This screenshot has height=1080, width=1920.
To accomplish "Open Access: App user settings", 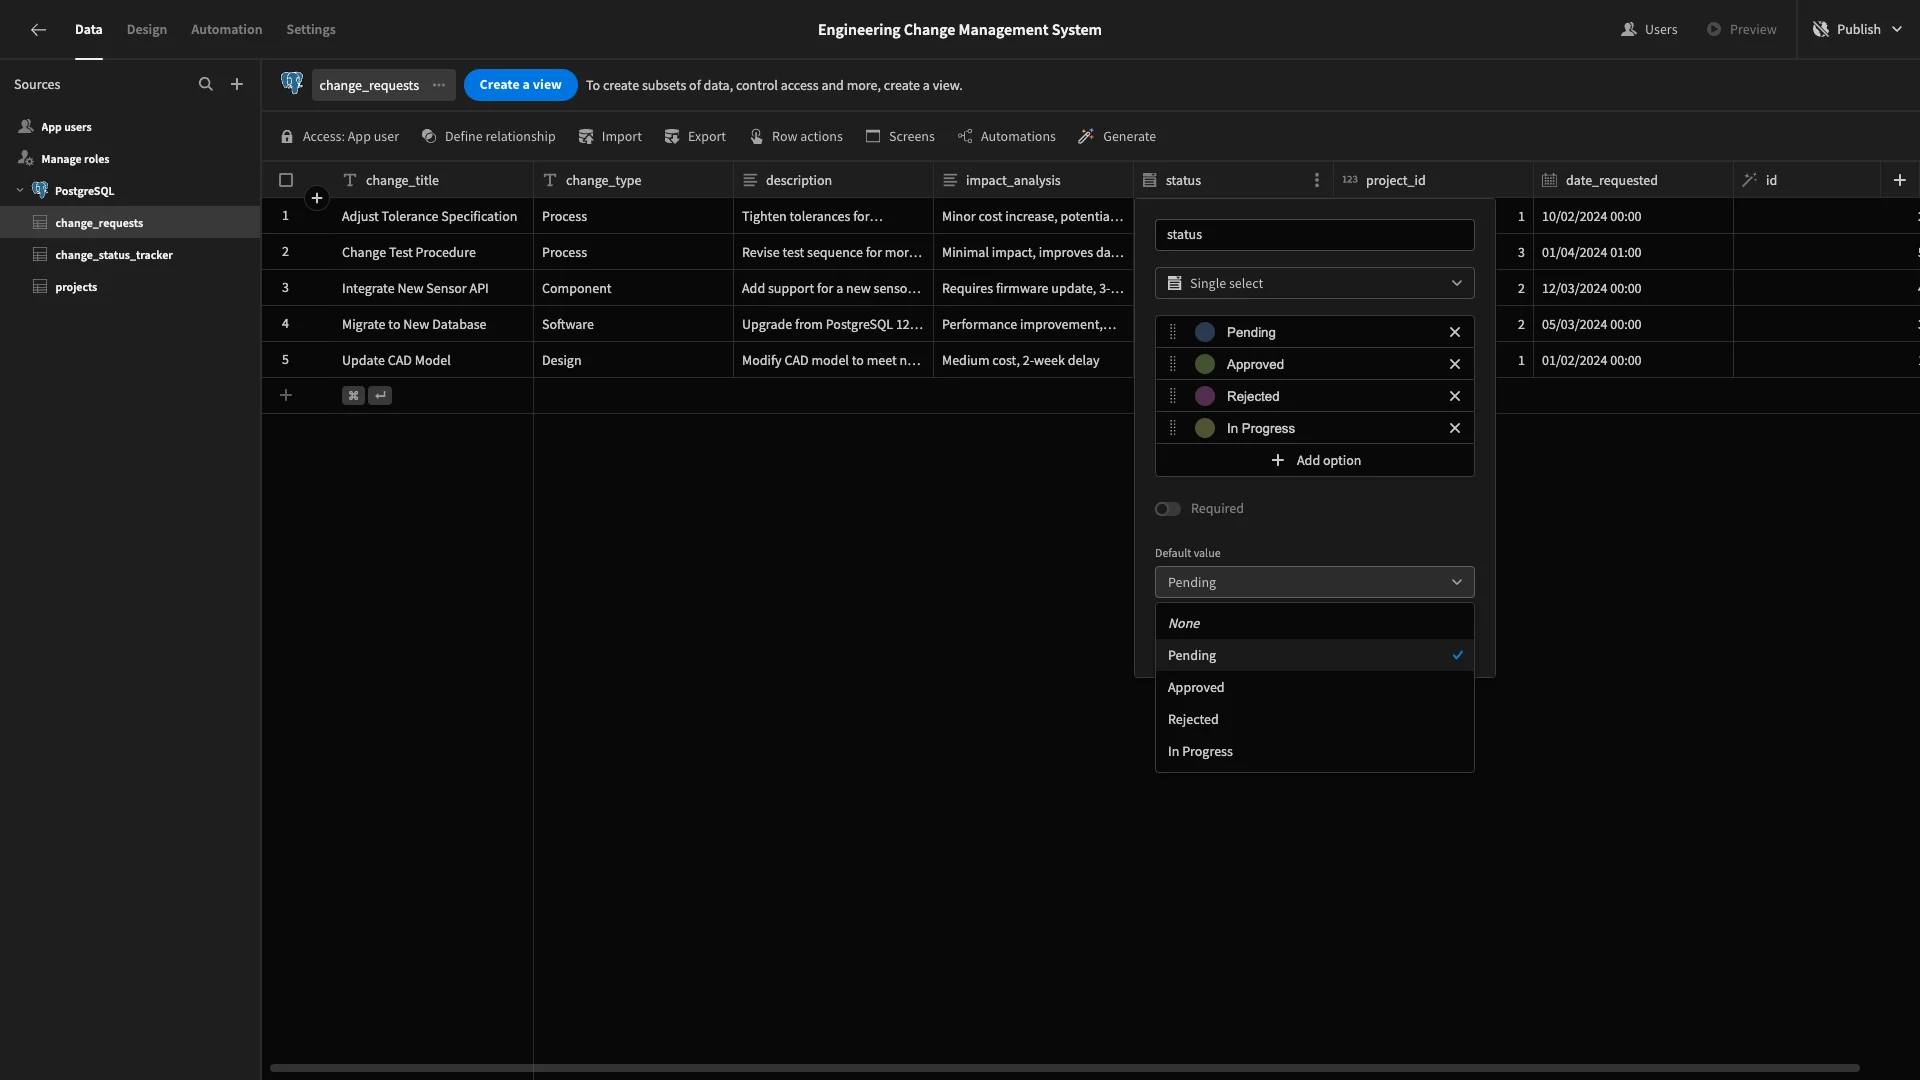I will click(x=340, y=137).
